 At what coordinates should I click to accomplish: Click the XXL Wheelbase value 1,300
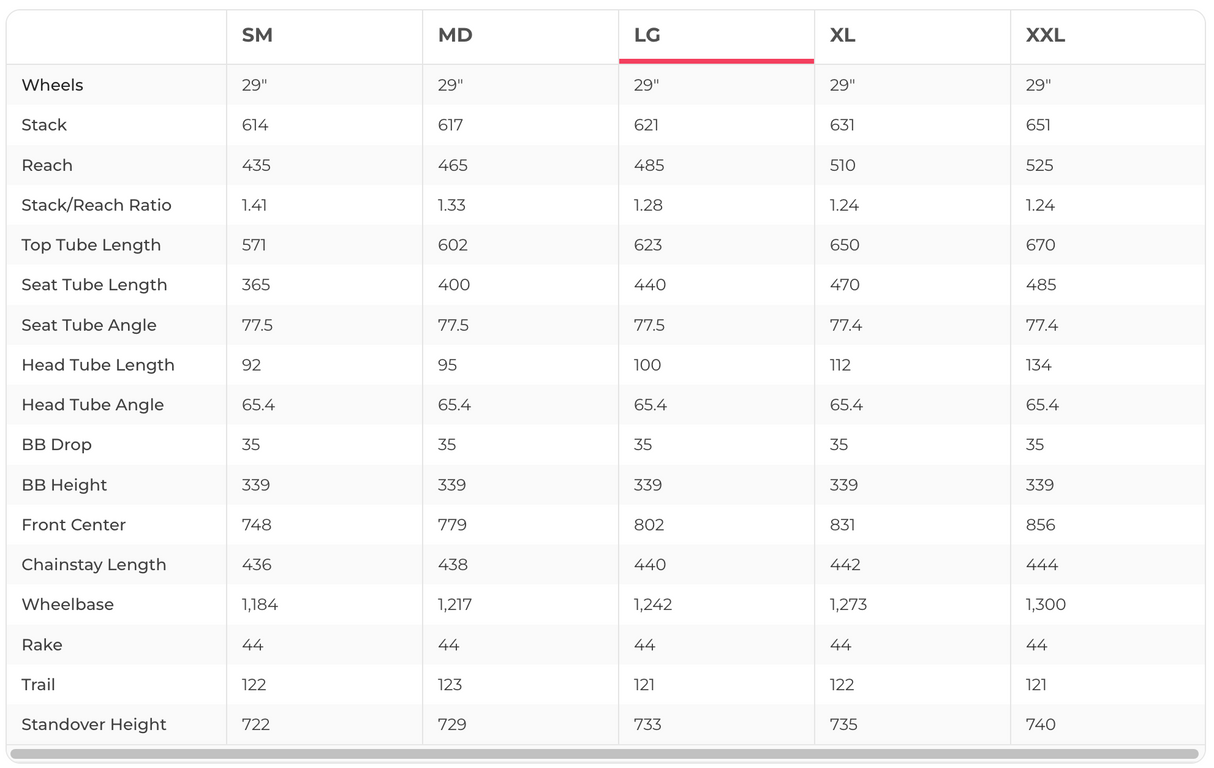tap(1045, 605)
